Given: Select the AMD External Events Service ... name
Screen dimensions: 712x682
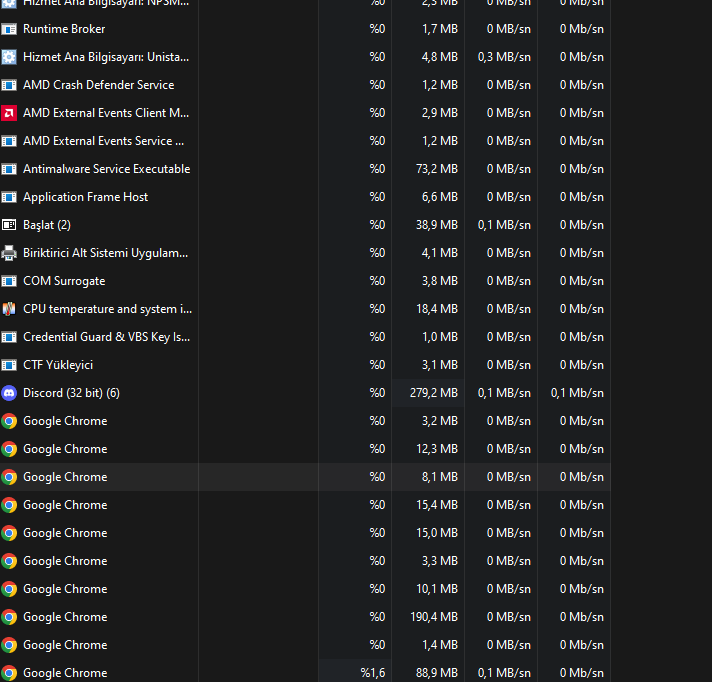Looking at the screenshot, I should 104,141.
